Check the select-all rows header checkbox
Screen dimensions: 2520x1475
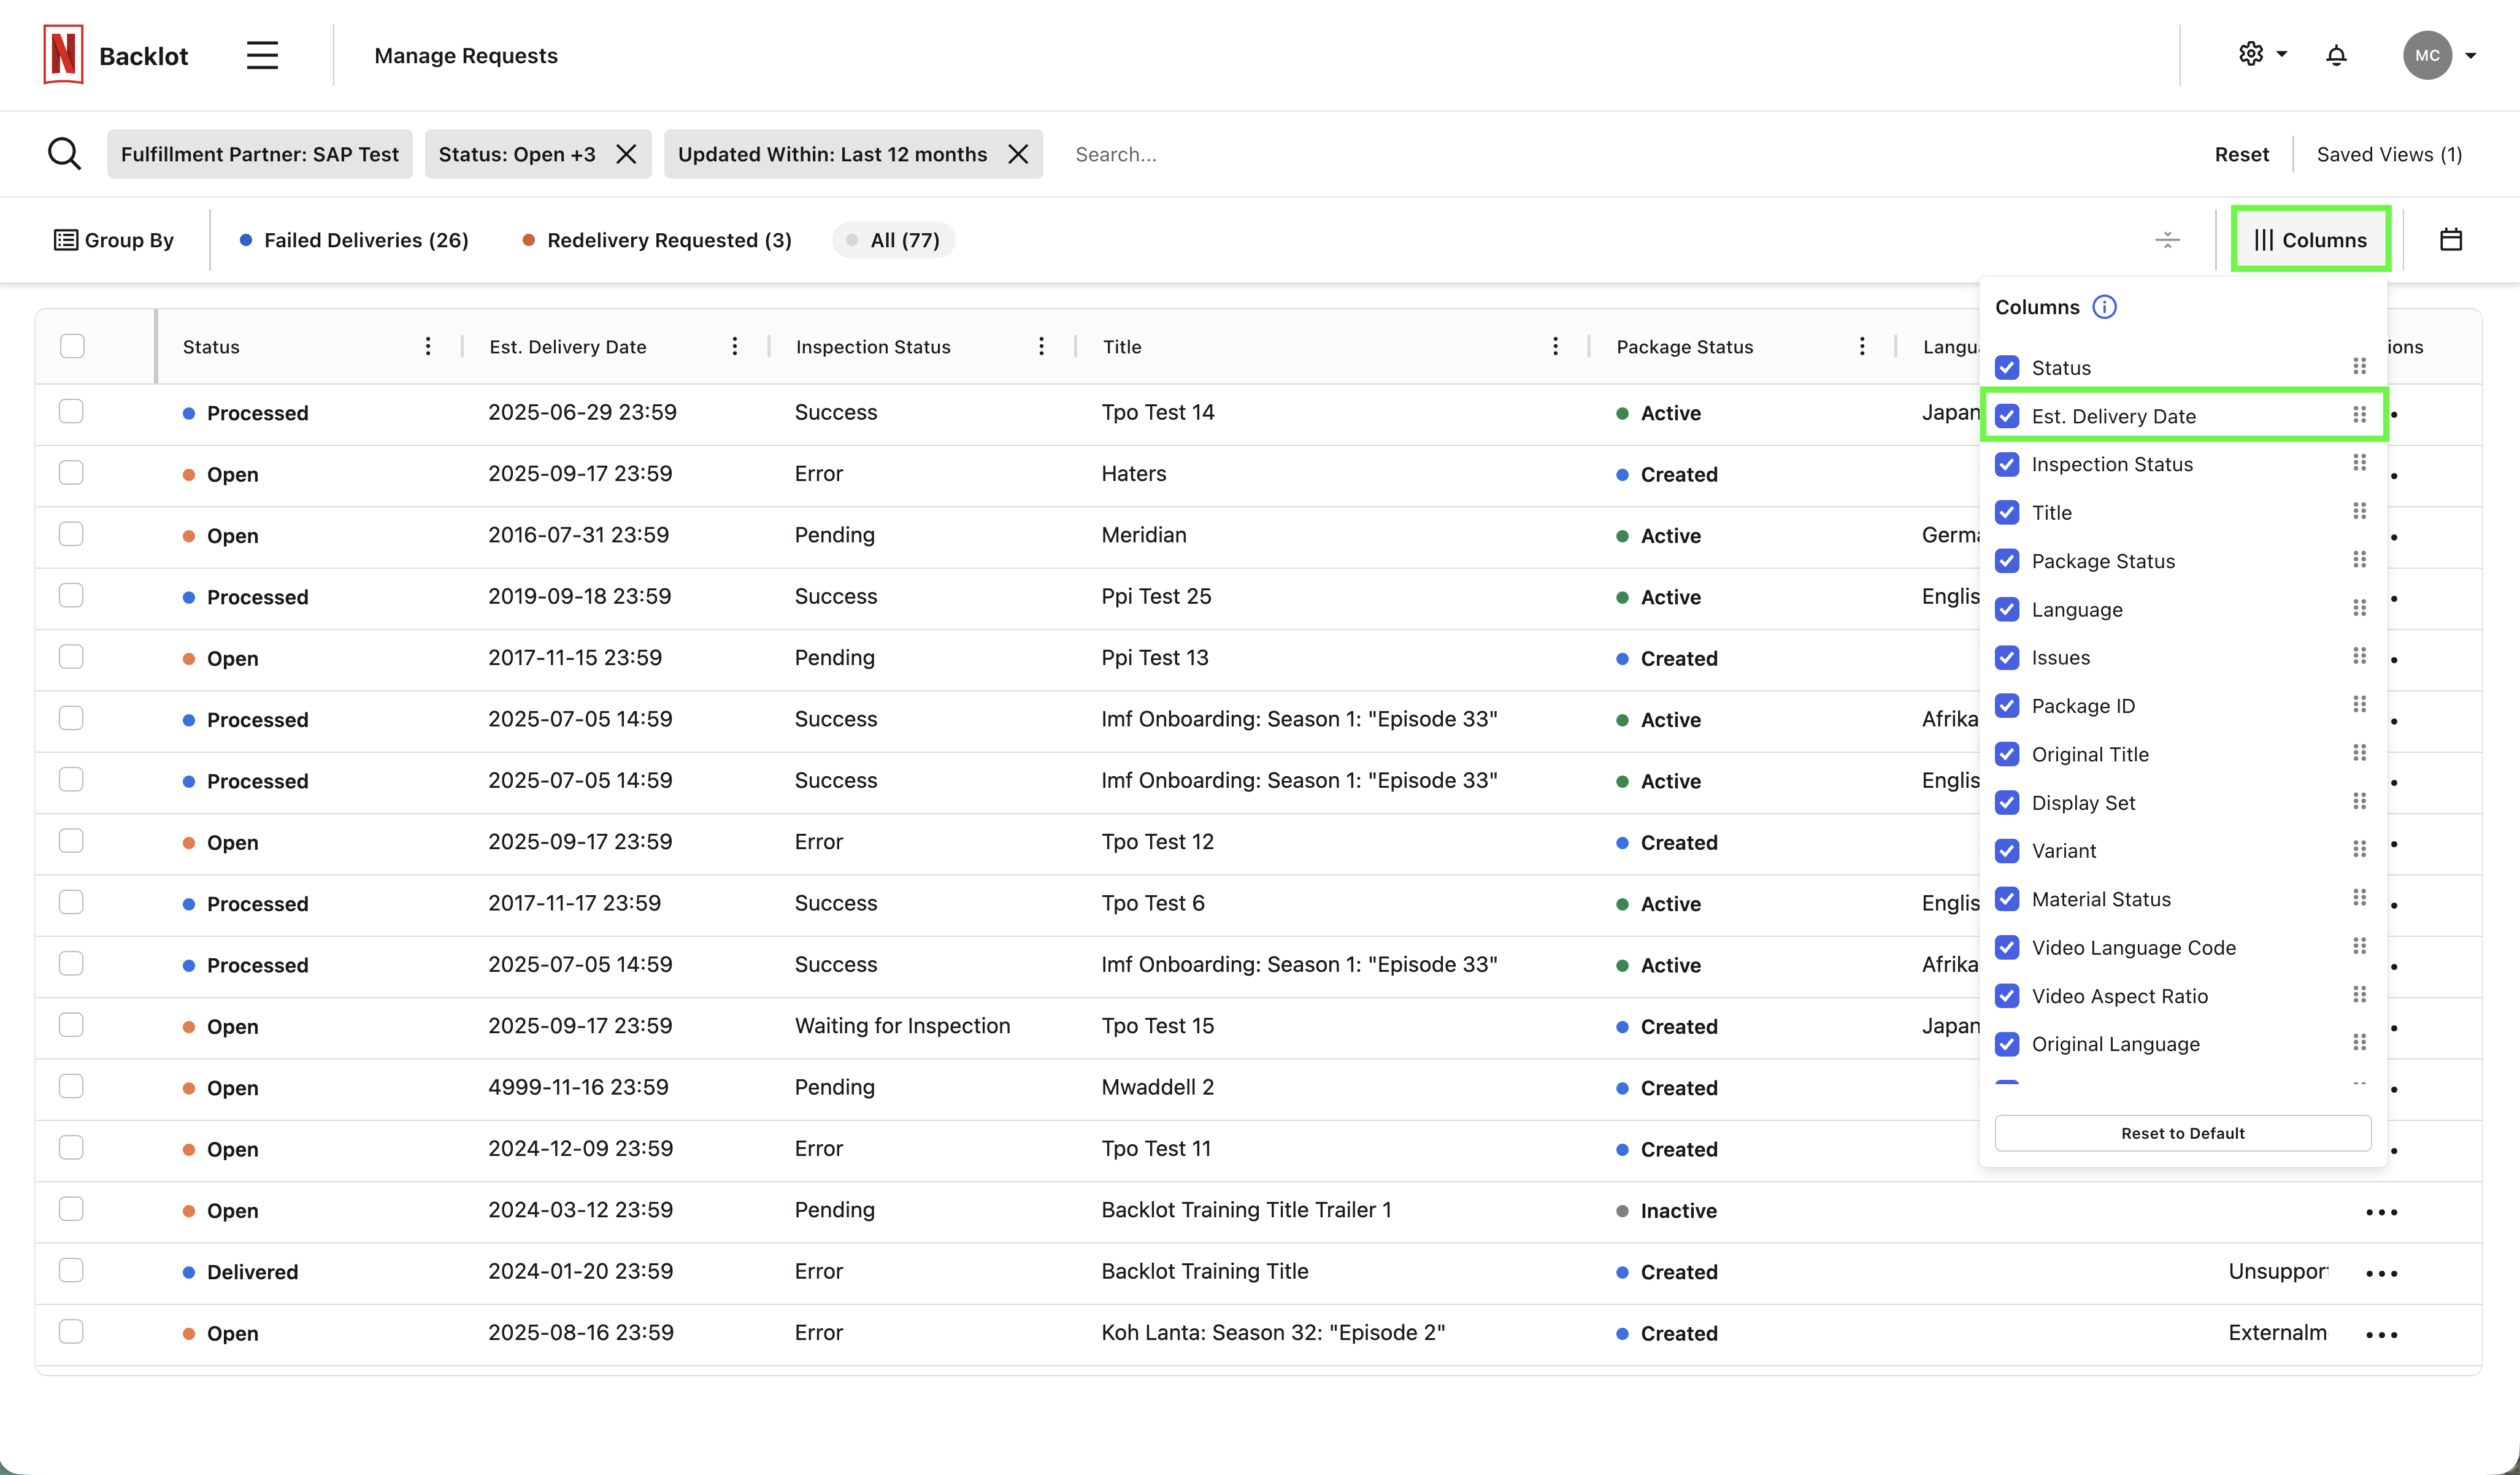72,346
